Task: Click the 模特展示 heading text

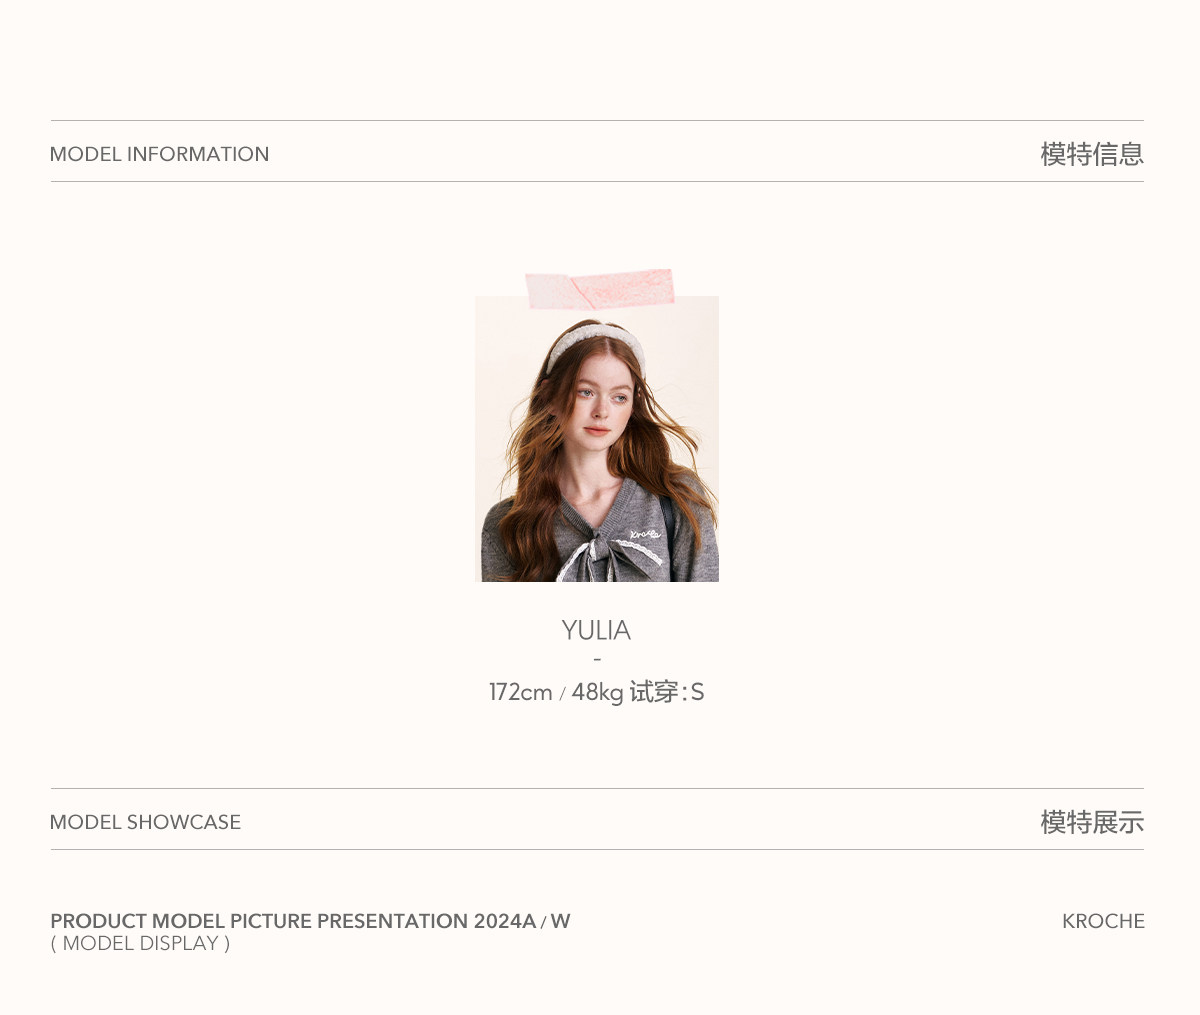Action: click(x=1092, y=822)
